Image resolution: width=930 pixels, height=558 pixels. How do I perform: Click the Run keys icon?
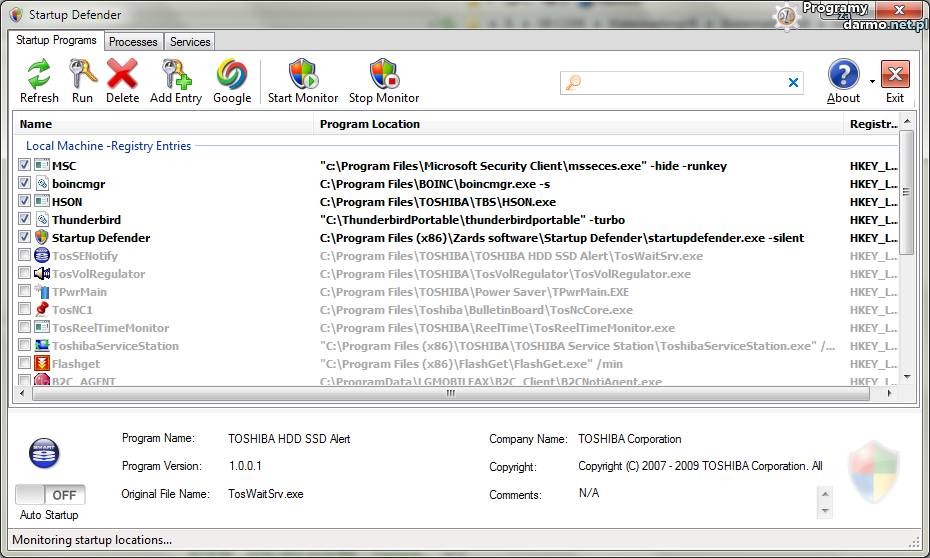82,75
